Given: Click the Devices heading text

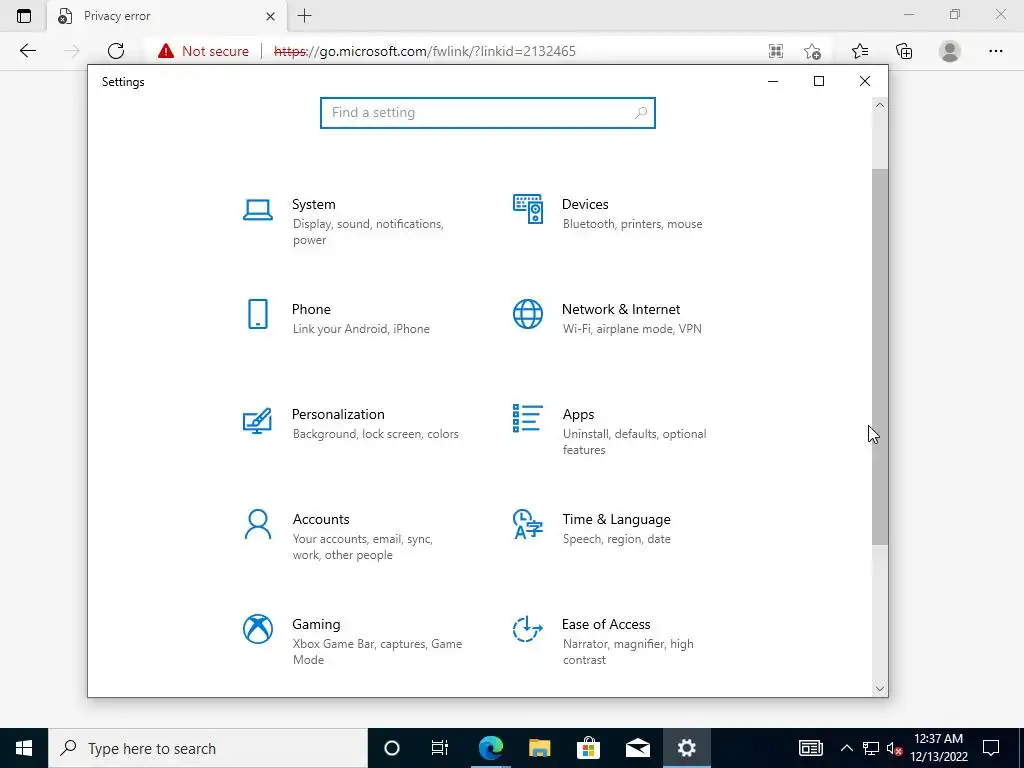Looking at the screenshot, I should pos(585,204).
